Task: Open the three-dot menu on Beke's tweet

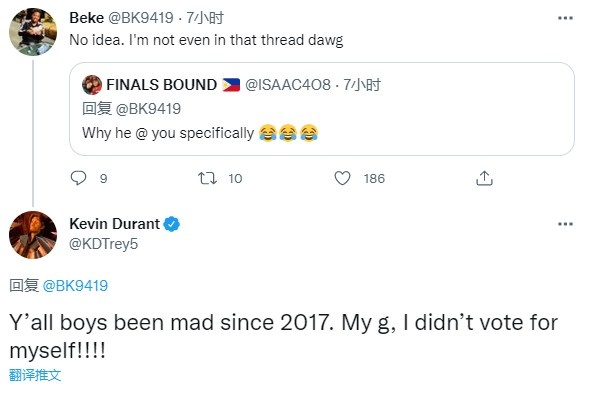Action: 565,18
